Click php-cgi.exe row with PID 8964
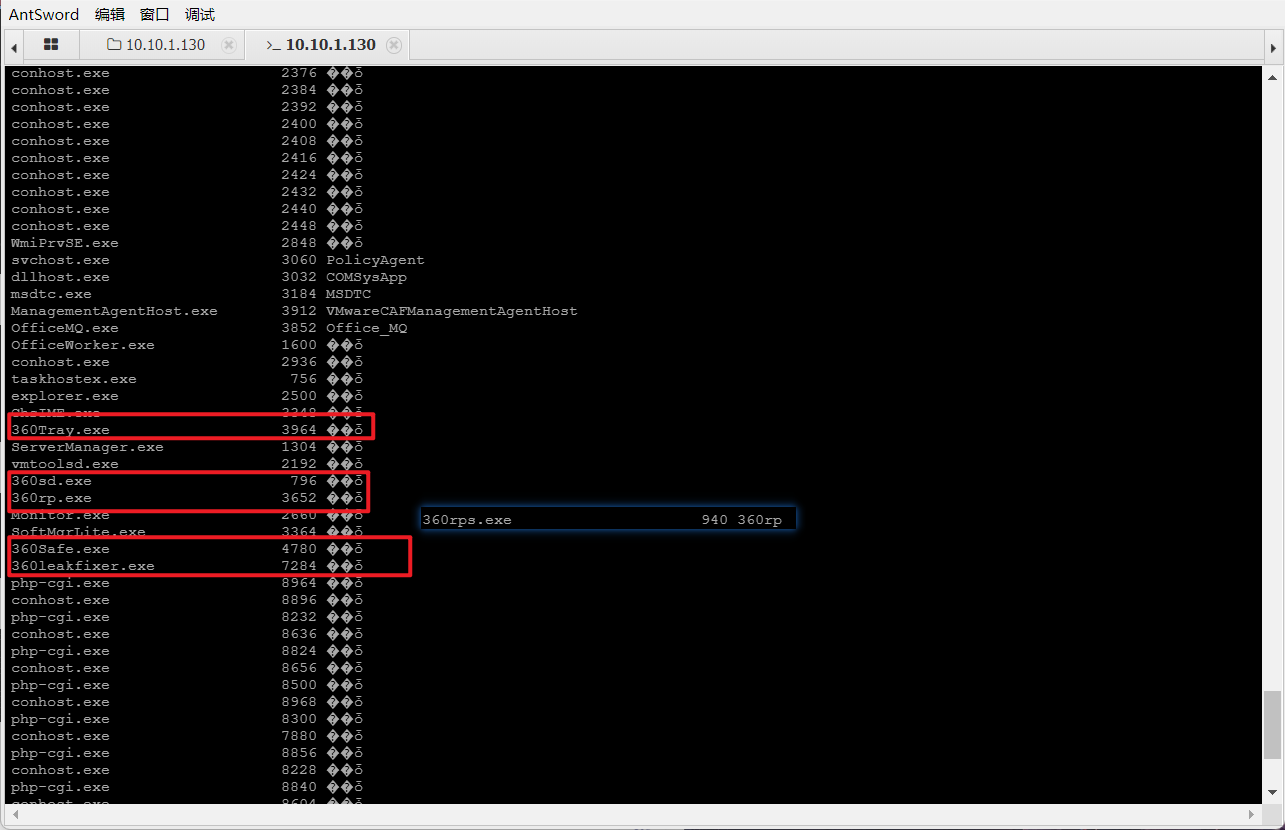Viewport: 1285px width, 830px height. pos(187,583)
